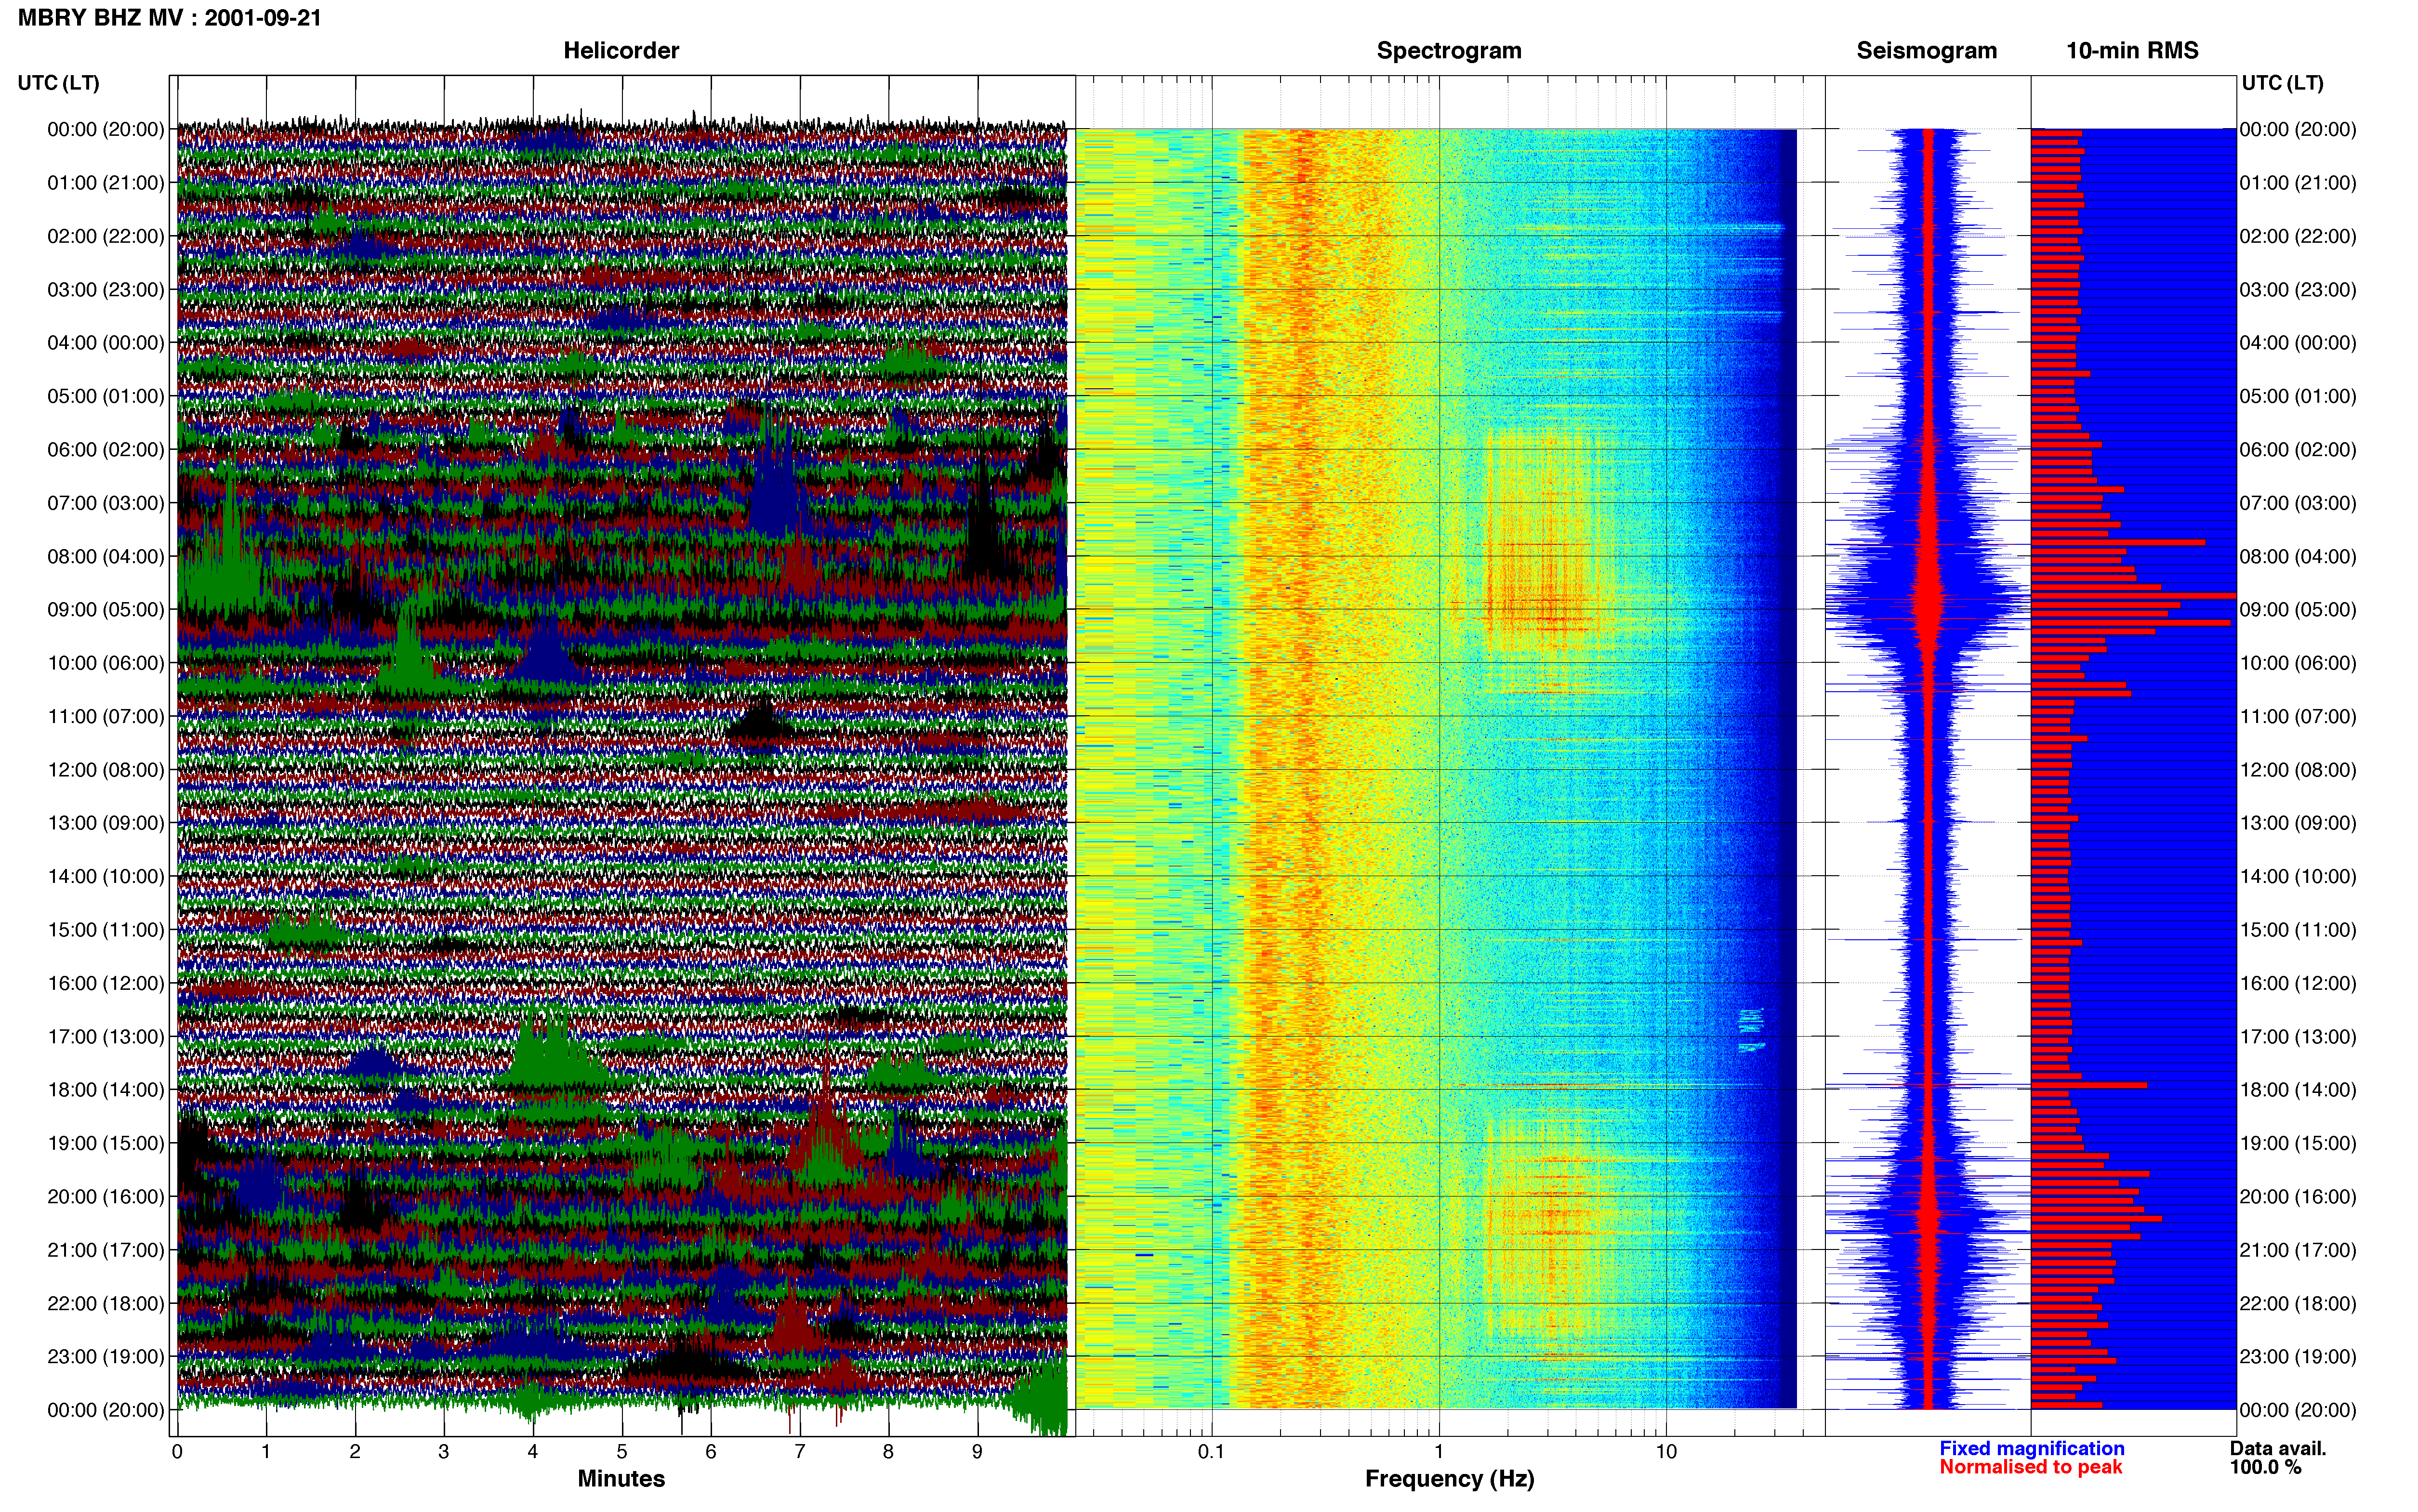The image size is (2418, 1512).
Task: Click left time label '07:00 (03:00)'
Action: (x=106, y=503)
